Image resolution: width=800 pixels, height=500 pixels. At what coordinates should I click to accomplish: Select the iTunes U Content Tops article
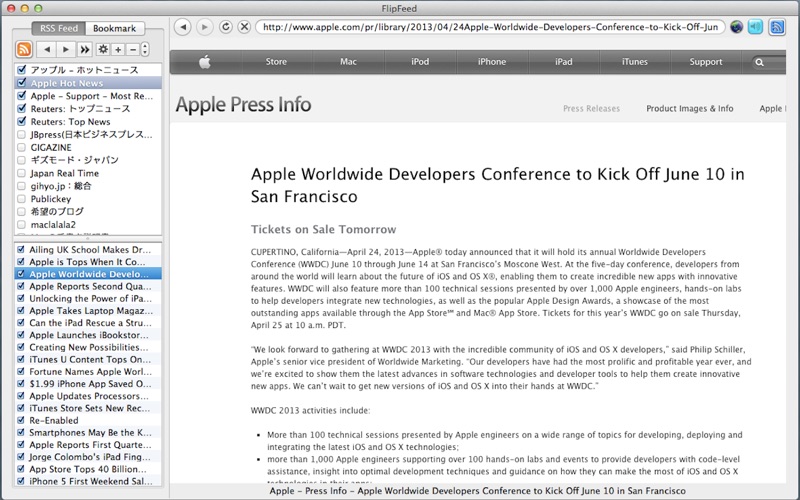pyautogui.click(x=88, y=359)
